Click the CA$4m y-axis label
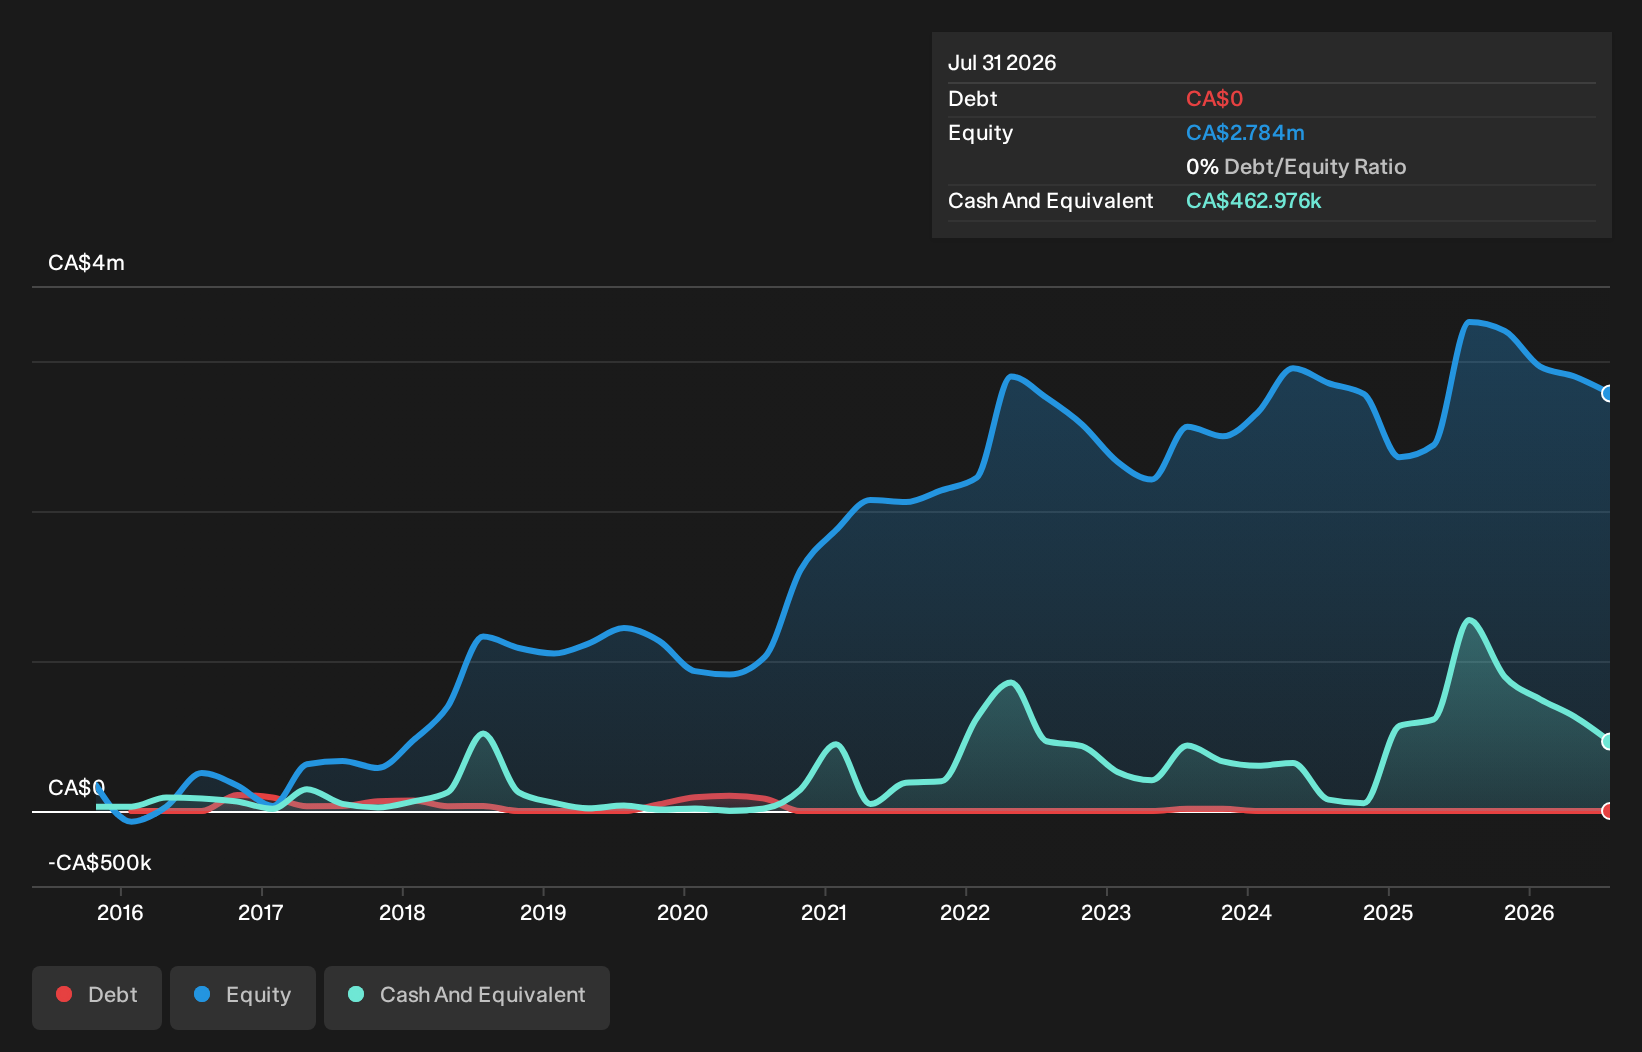 87,263
